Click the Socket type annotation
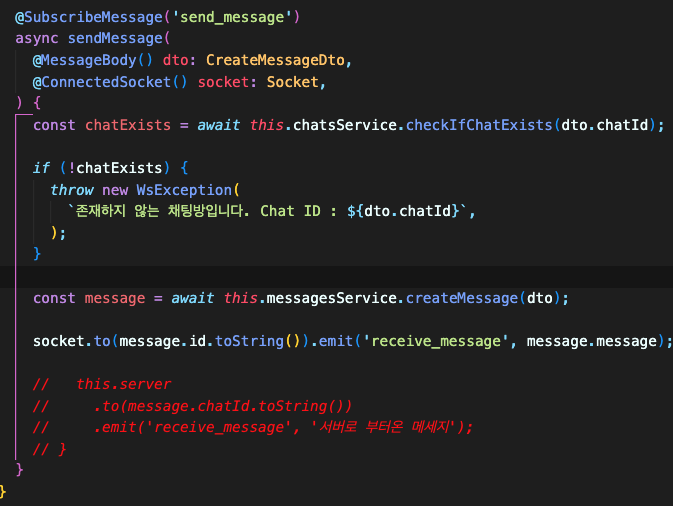Viewport: 673px width, 506px height. (292, 82)
